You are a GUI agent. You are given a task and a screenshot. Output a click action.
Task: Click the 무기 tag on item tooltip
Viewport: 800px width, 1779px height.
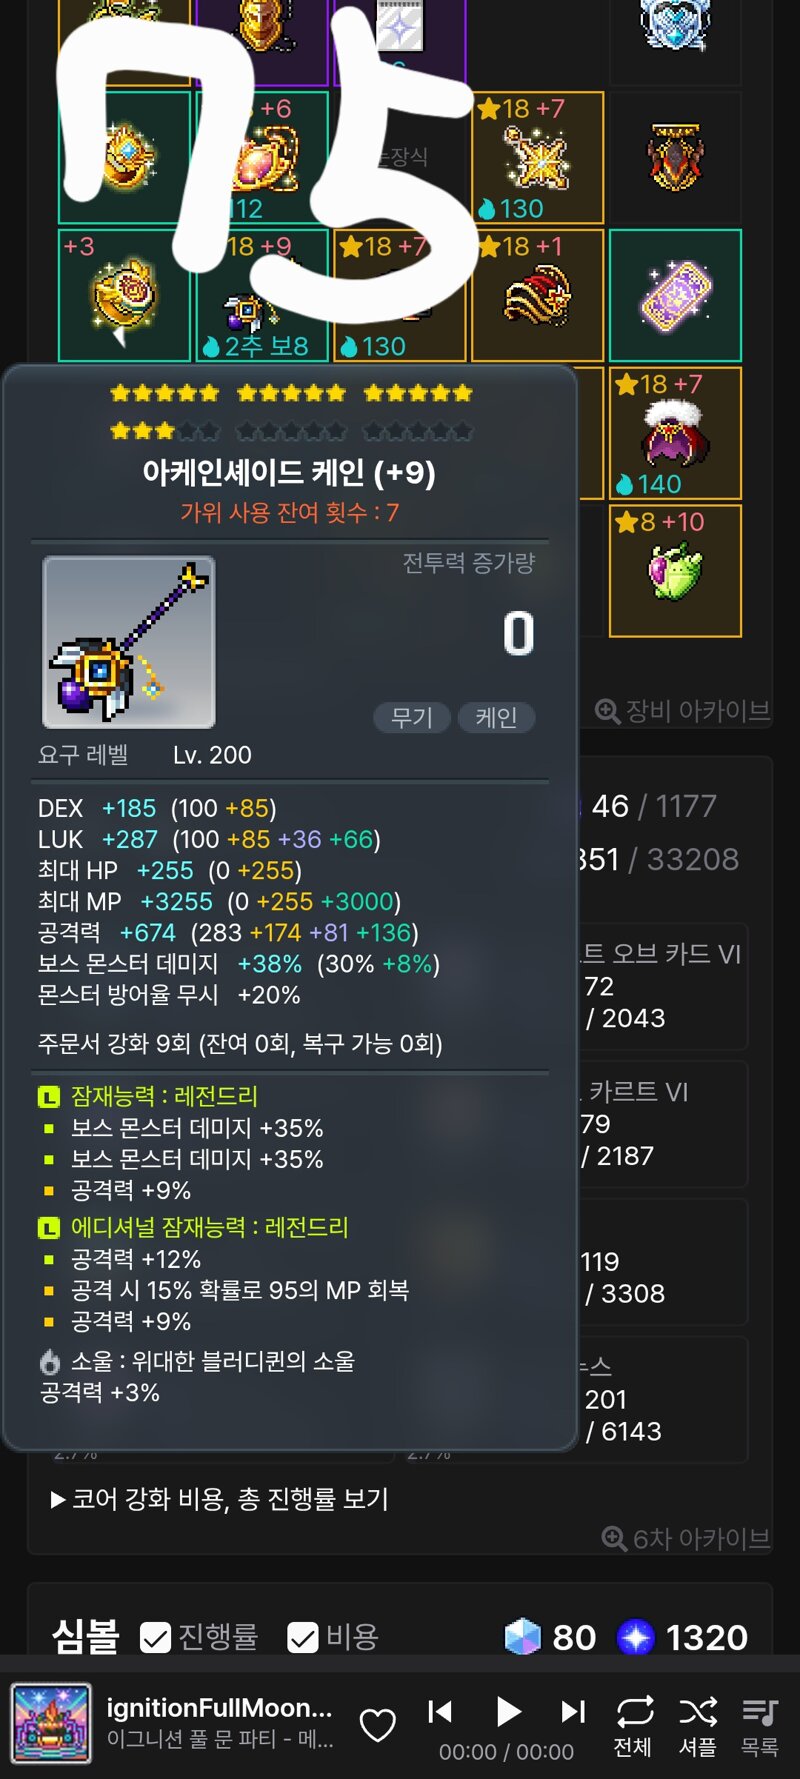point(412,717)
